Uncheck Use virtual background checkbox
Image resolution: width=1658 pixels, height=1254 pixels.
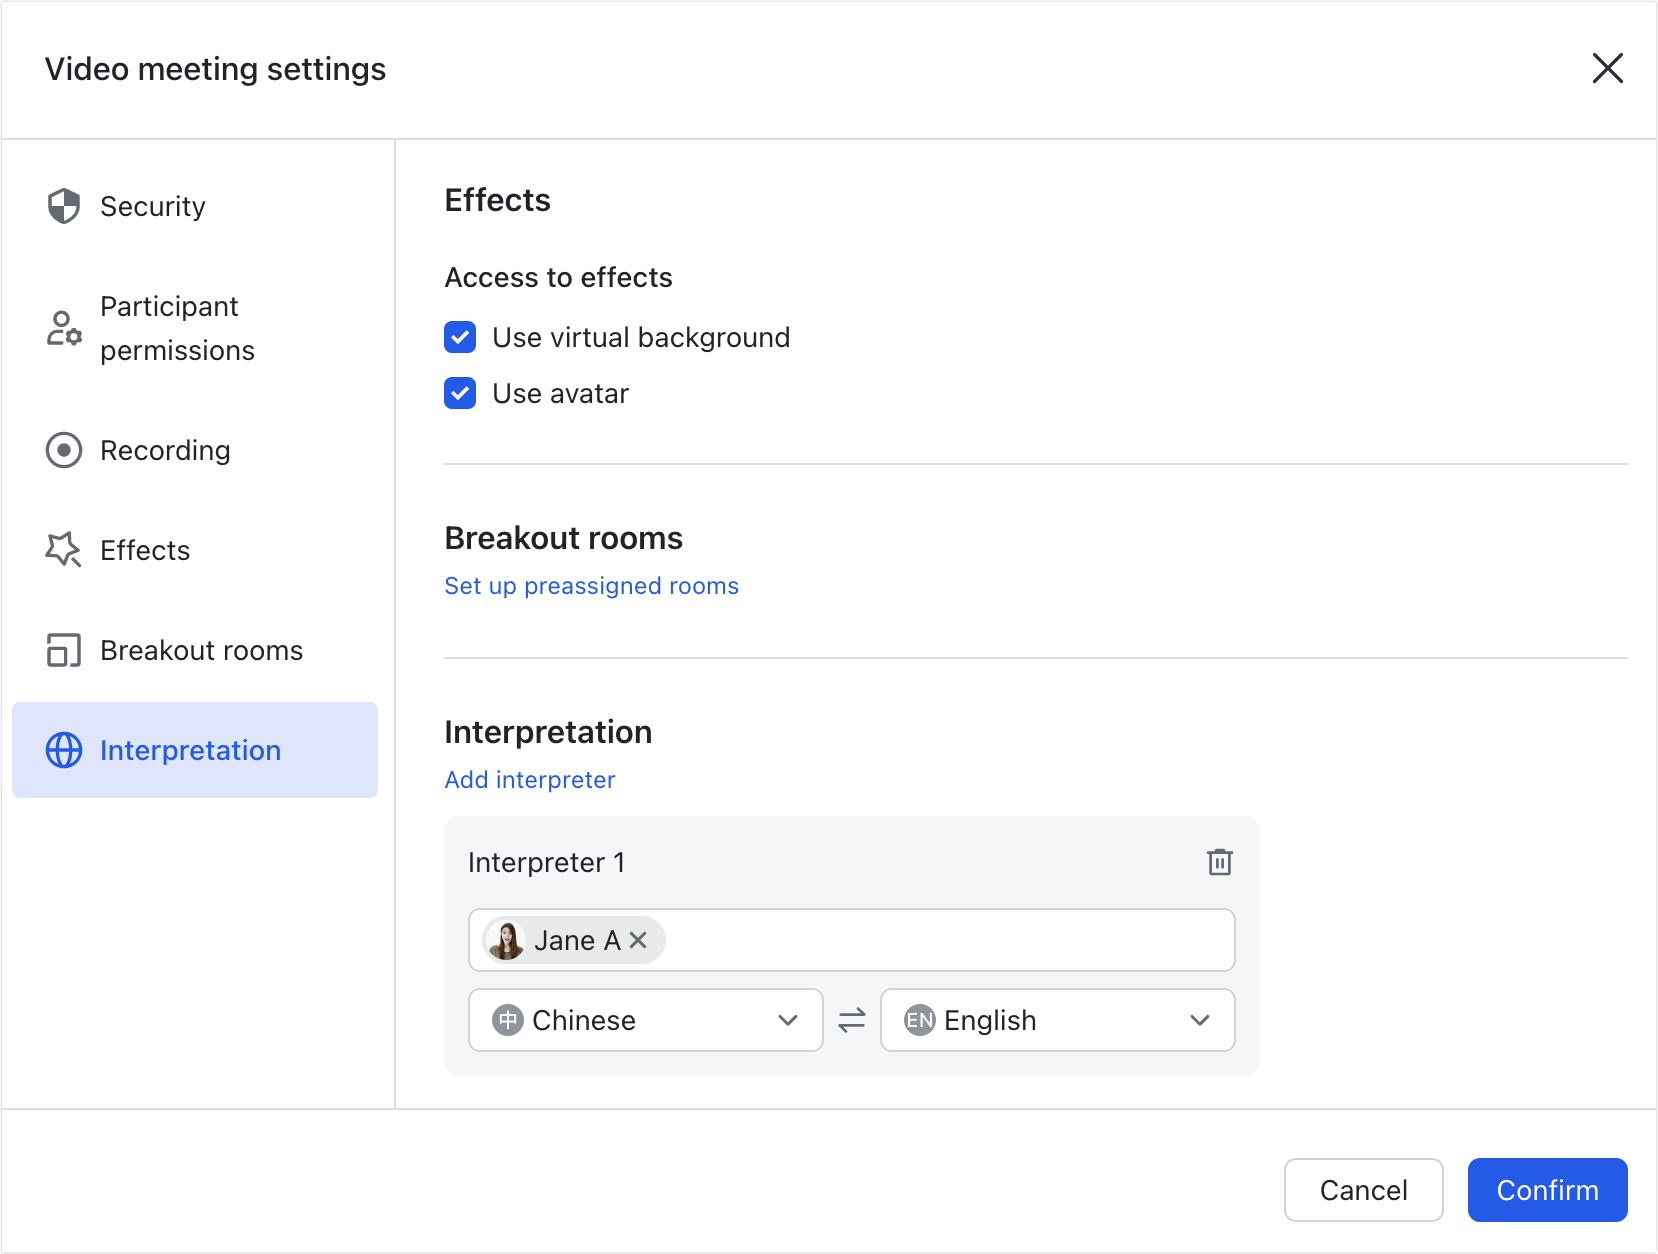(460, 338)
